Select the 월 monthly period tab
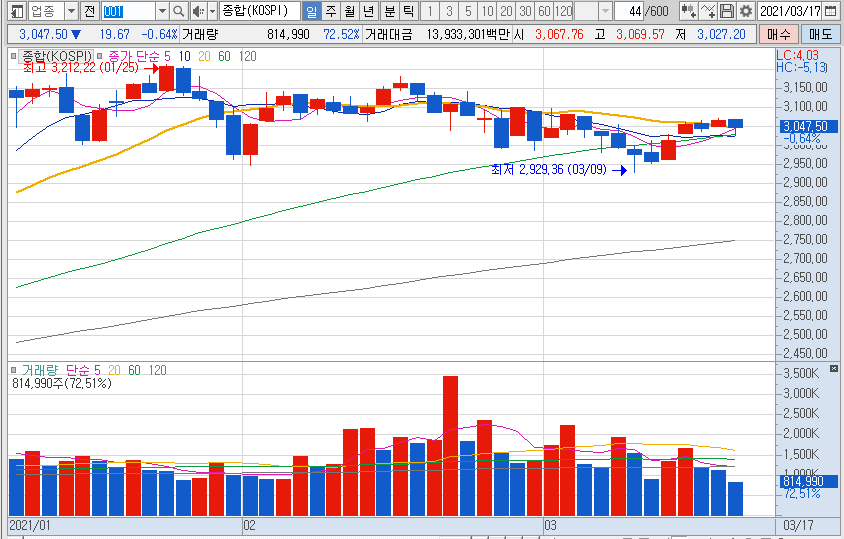 tap(350, 10)
